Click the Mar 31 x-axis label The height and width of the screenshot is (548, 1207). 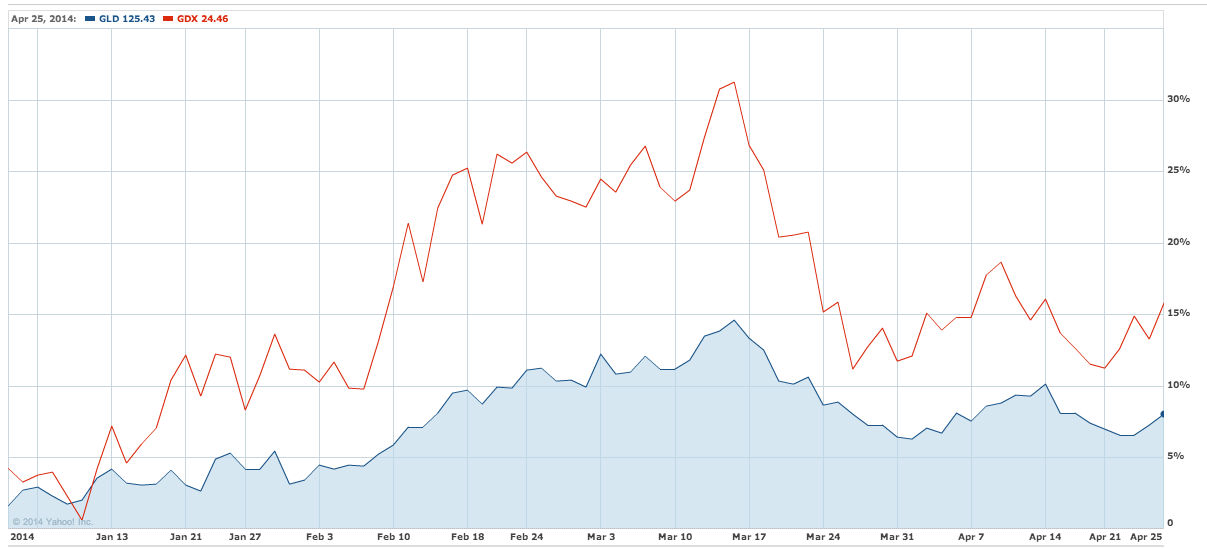(897, 537)
